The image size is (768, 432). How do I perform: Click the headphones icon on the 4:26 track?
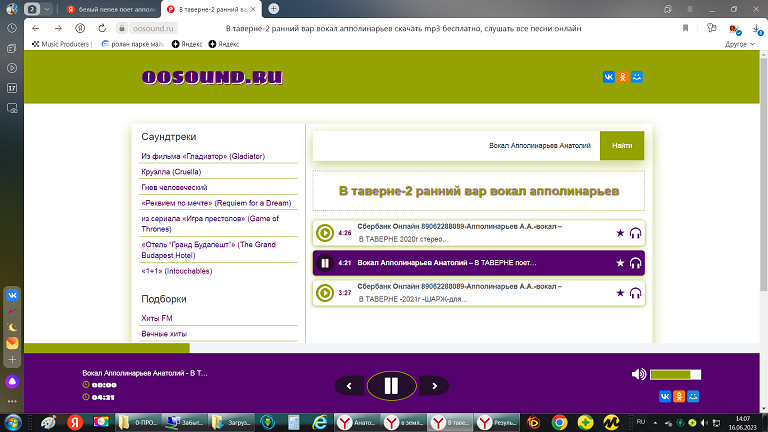coord(635,233)
